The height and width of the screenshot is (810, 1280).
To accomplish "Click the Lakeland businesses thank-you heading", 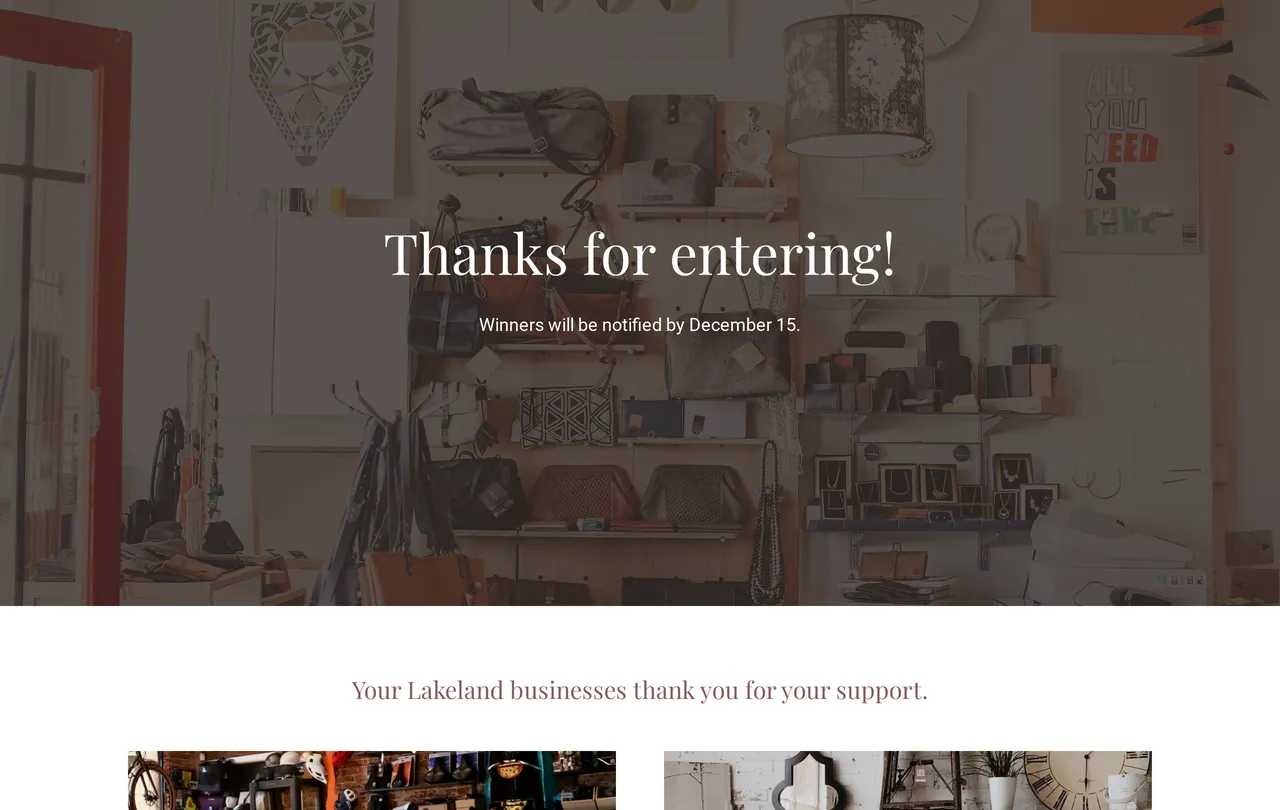I will pyautogui.click(x=640, y=690).
